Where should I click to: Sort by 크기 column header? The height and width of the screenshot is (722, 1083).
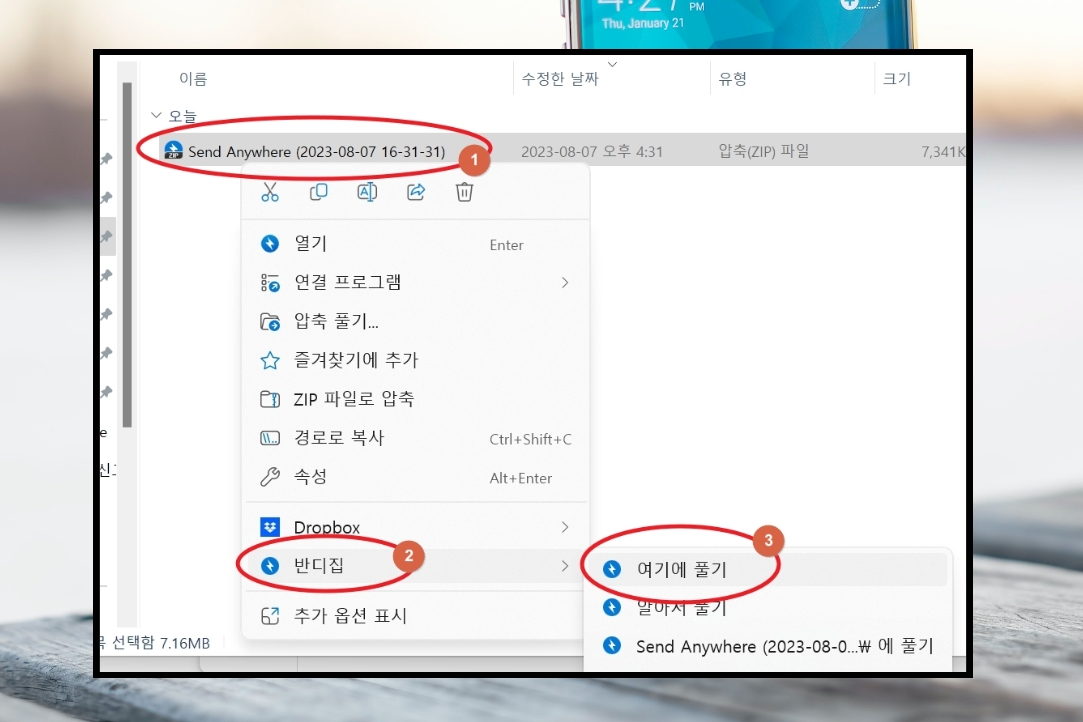(x=897, y=79)
